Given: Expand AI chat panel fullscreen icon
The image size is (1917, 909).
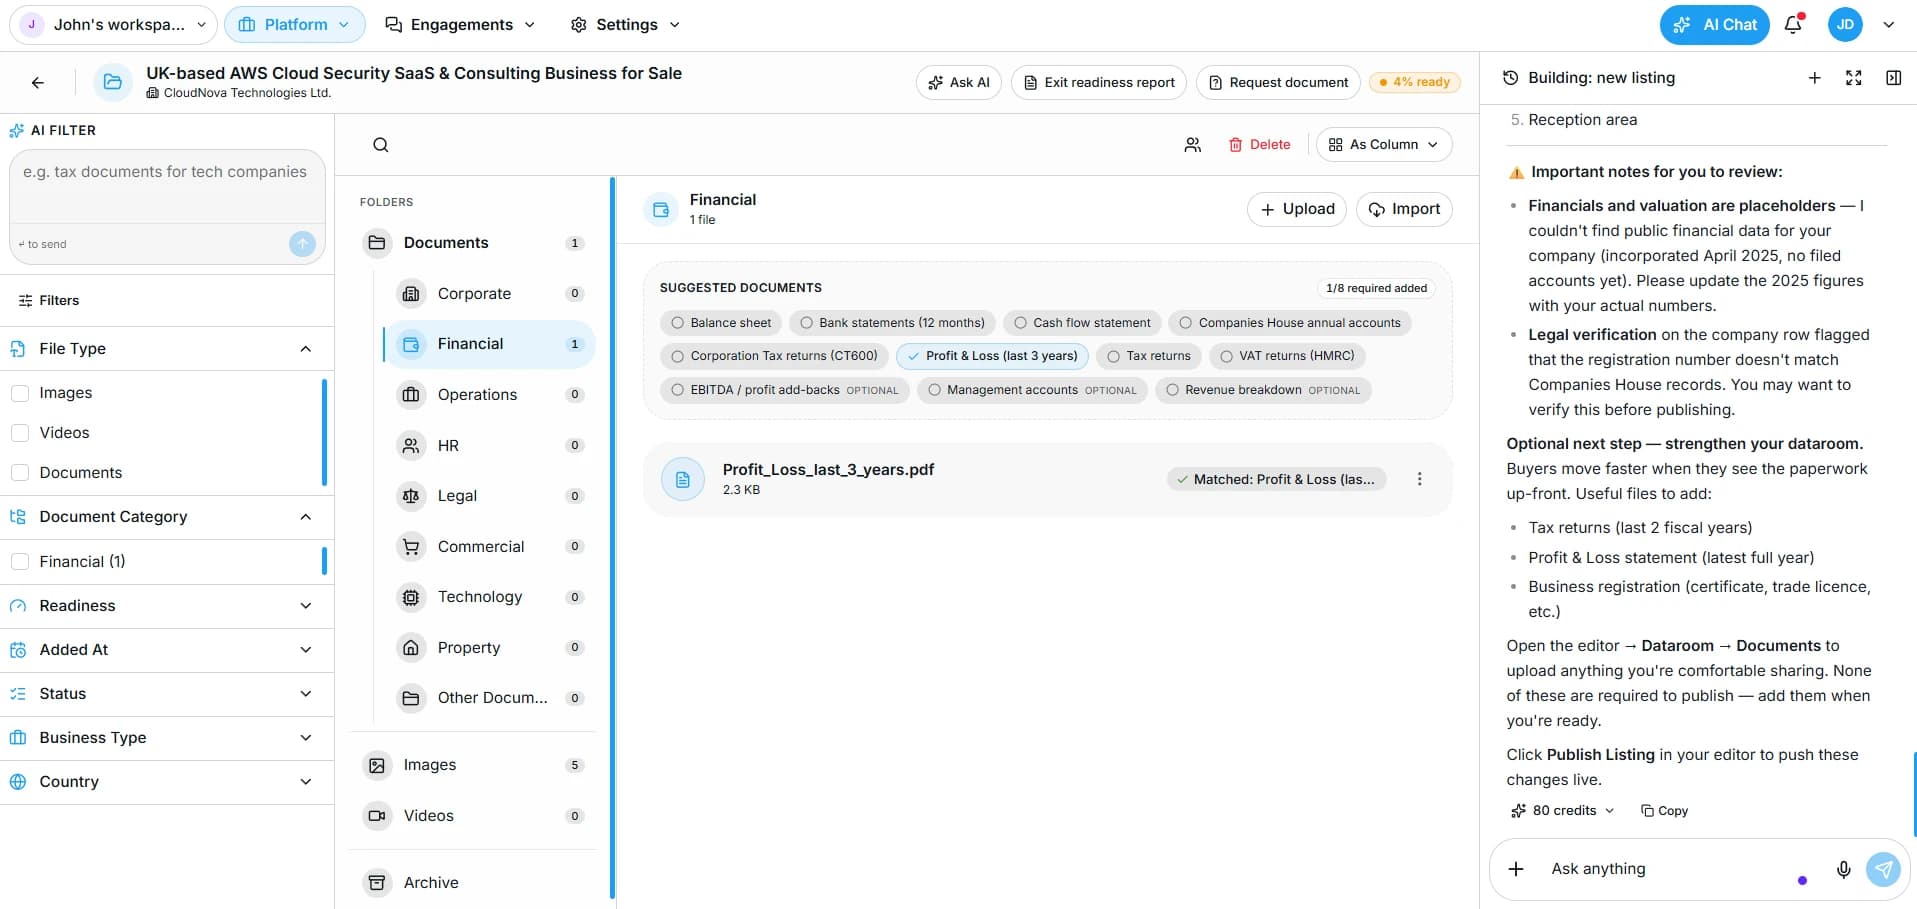Looking at the screenshot, I should (1854, 78).
